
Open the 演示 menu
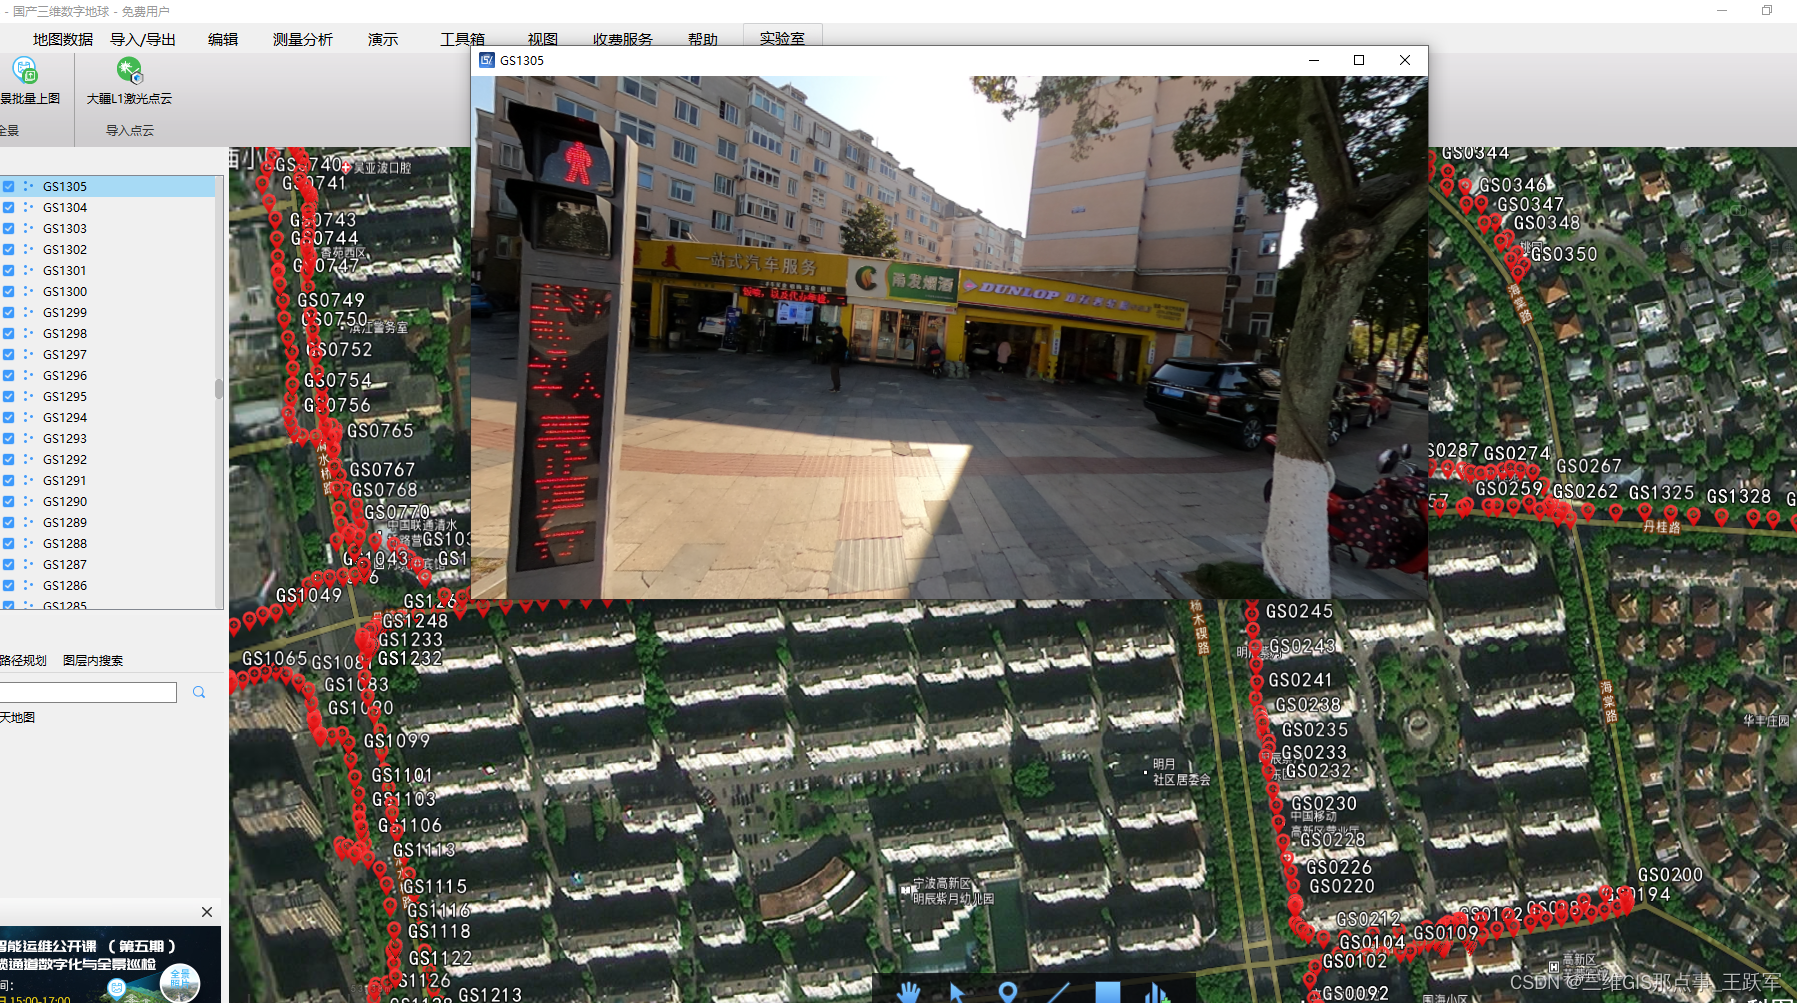[383, 39]
